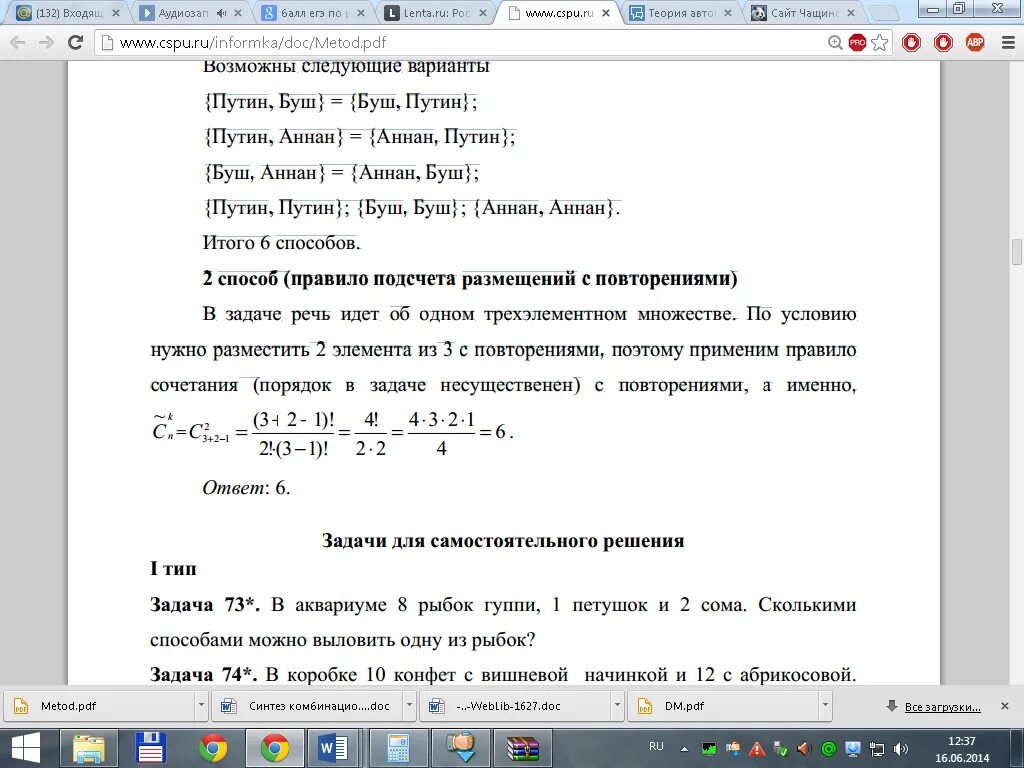Click the zoom magnifier icon in address bar
Image resolution: width=1024 pixels, height=768 pixels.
[835, 42]
